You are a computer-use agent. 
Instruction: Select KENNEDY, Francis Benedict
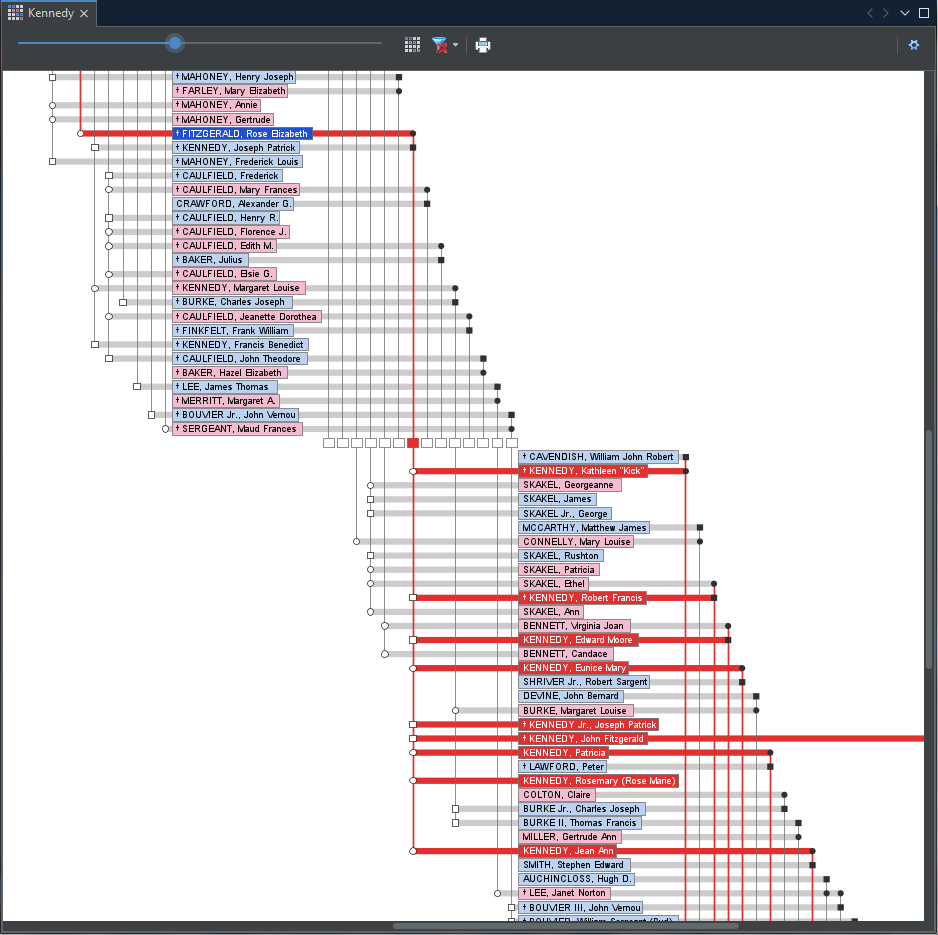(x=240, y=345)
